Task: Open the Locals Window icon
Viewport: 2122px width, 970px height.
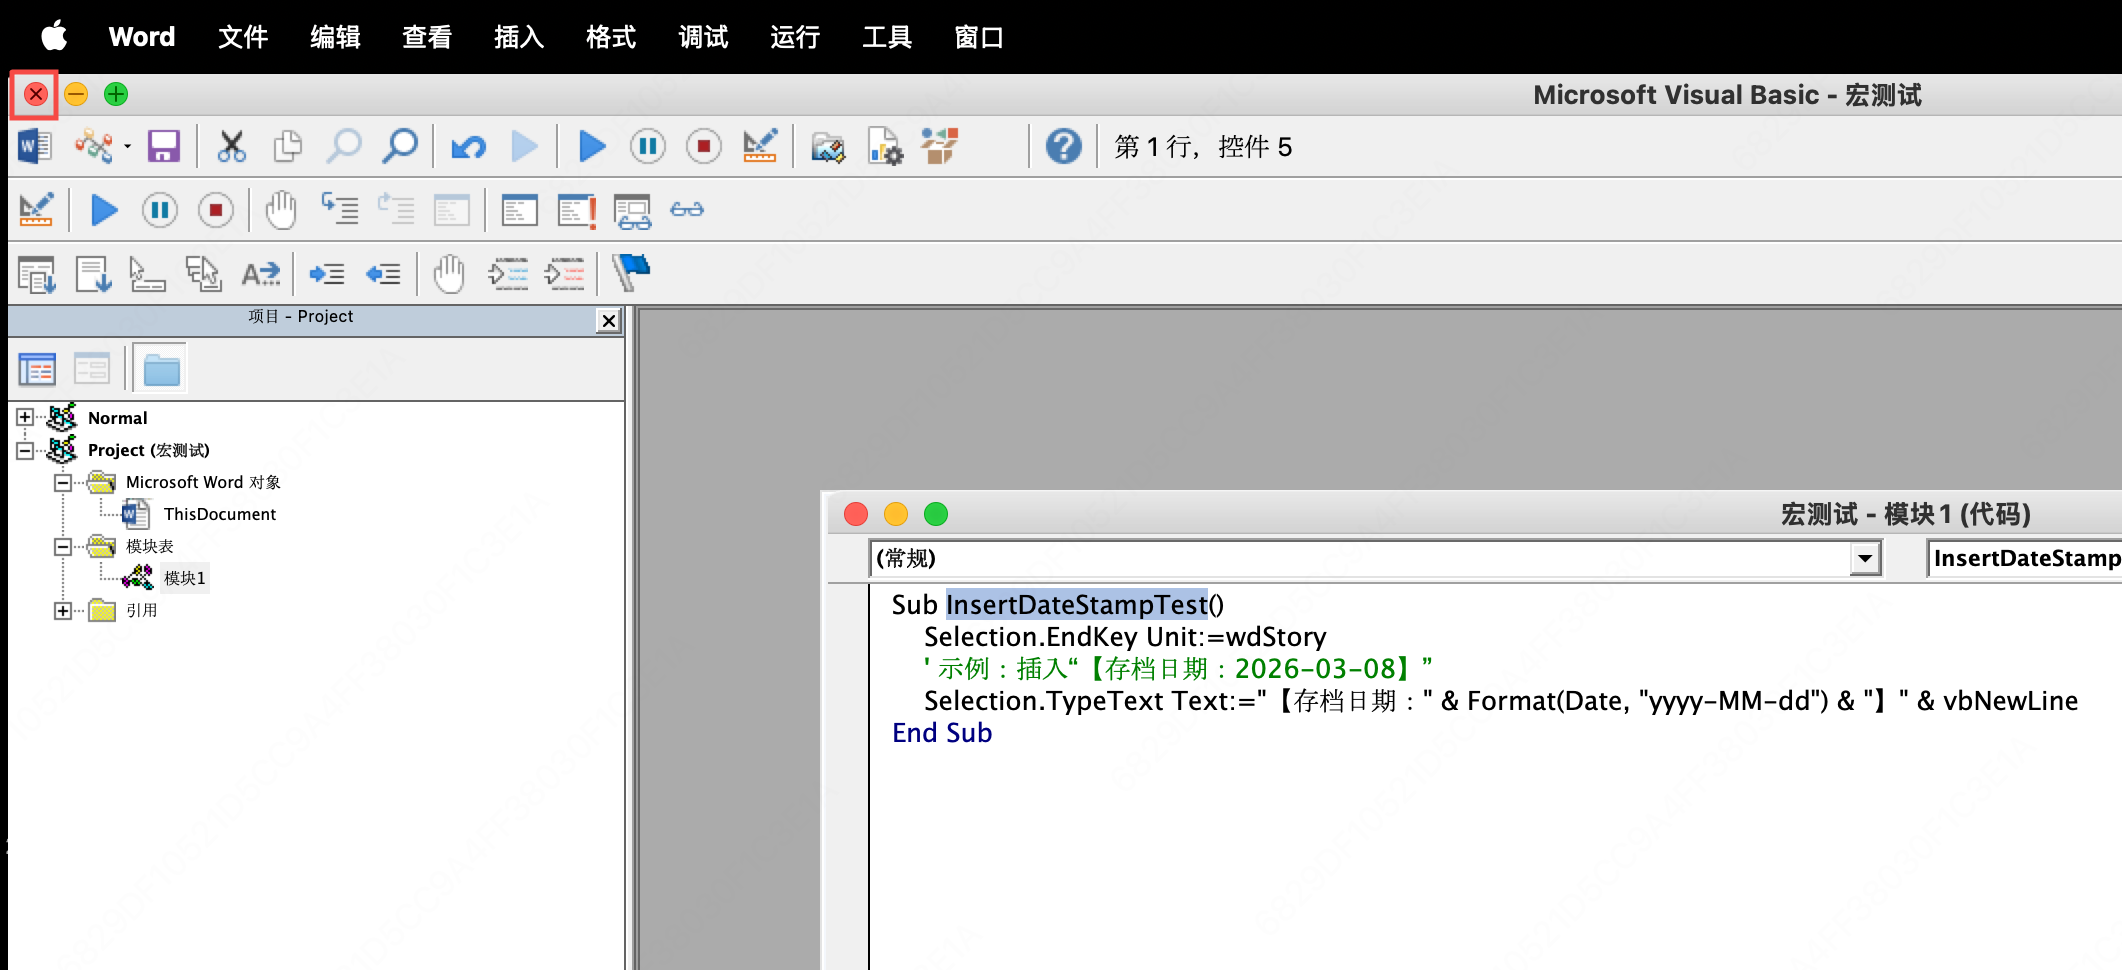Action: coord(520,211)
